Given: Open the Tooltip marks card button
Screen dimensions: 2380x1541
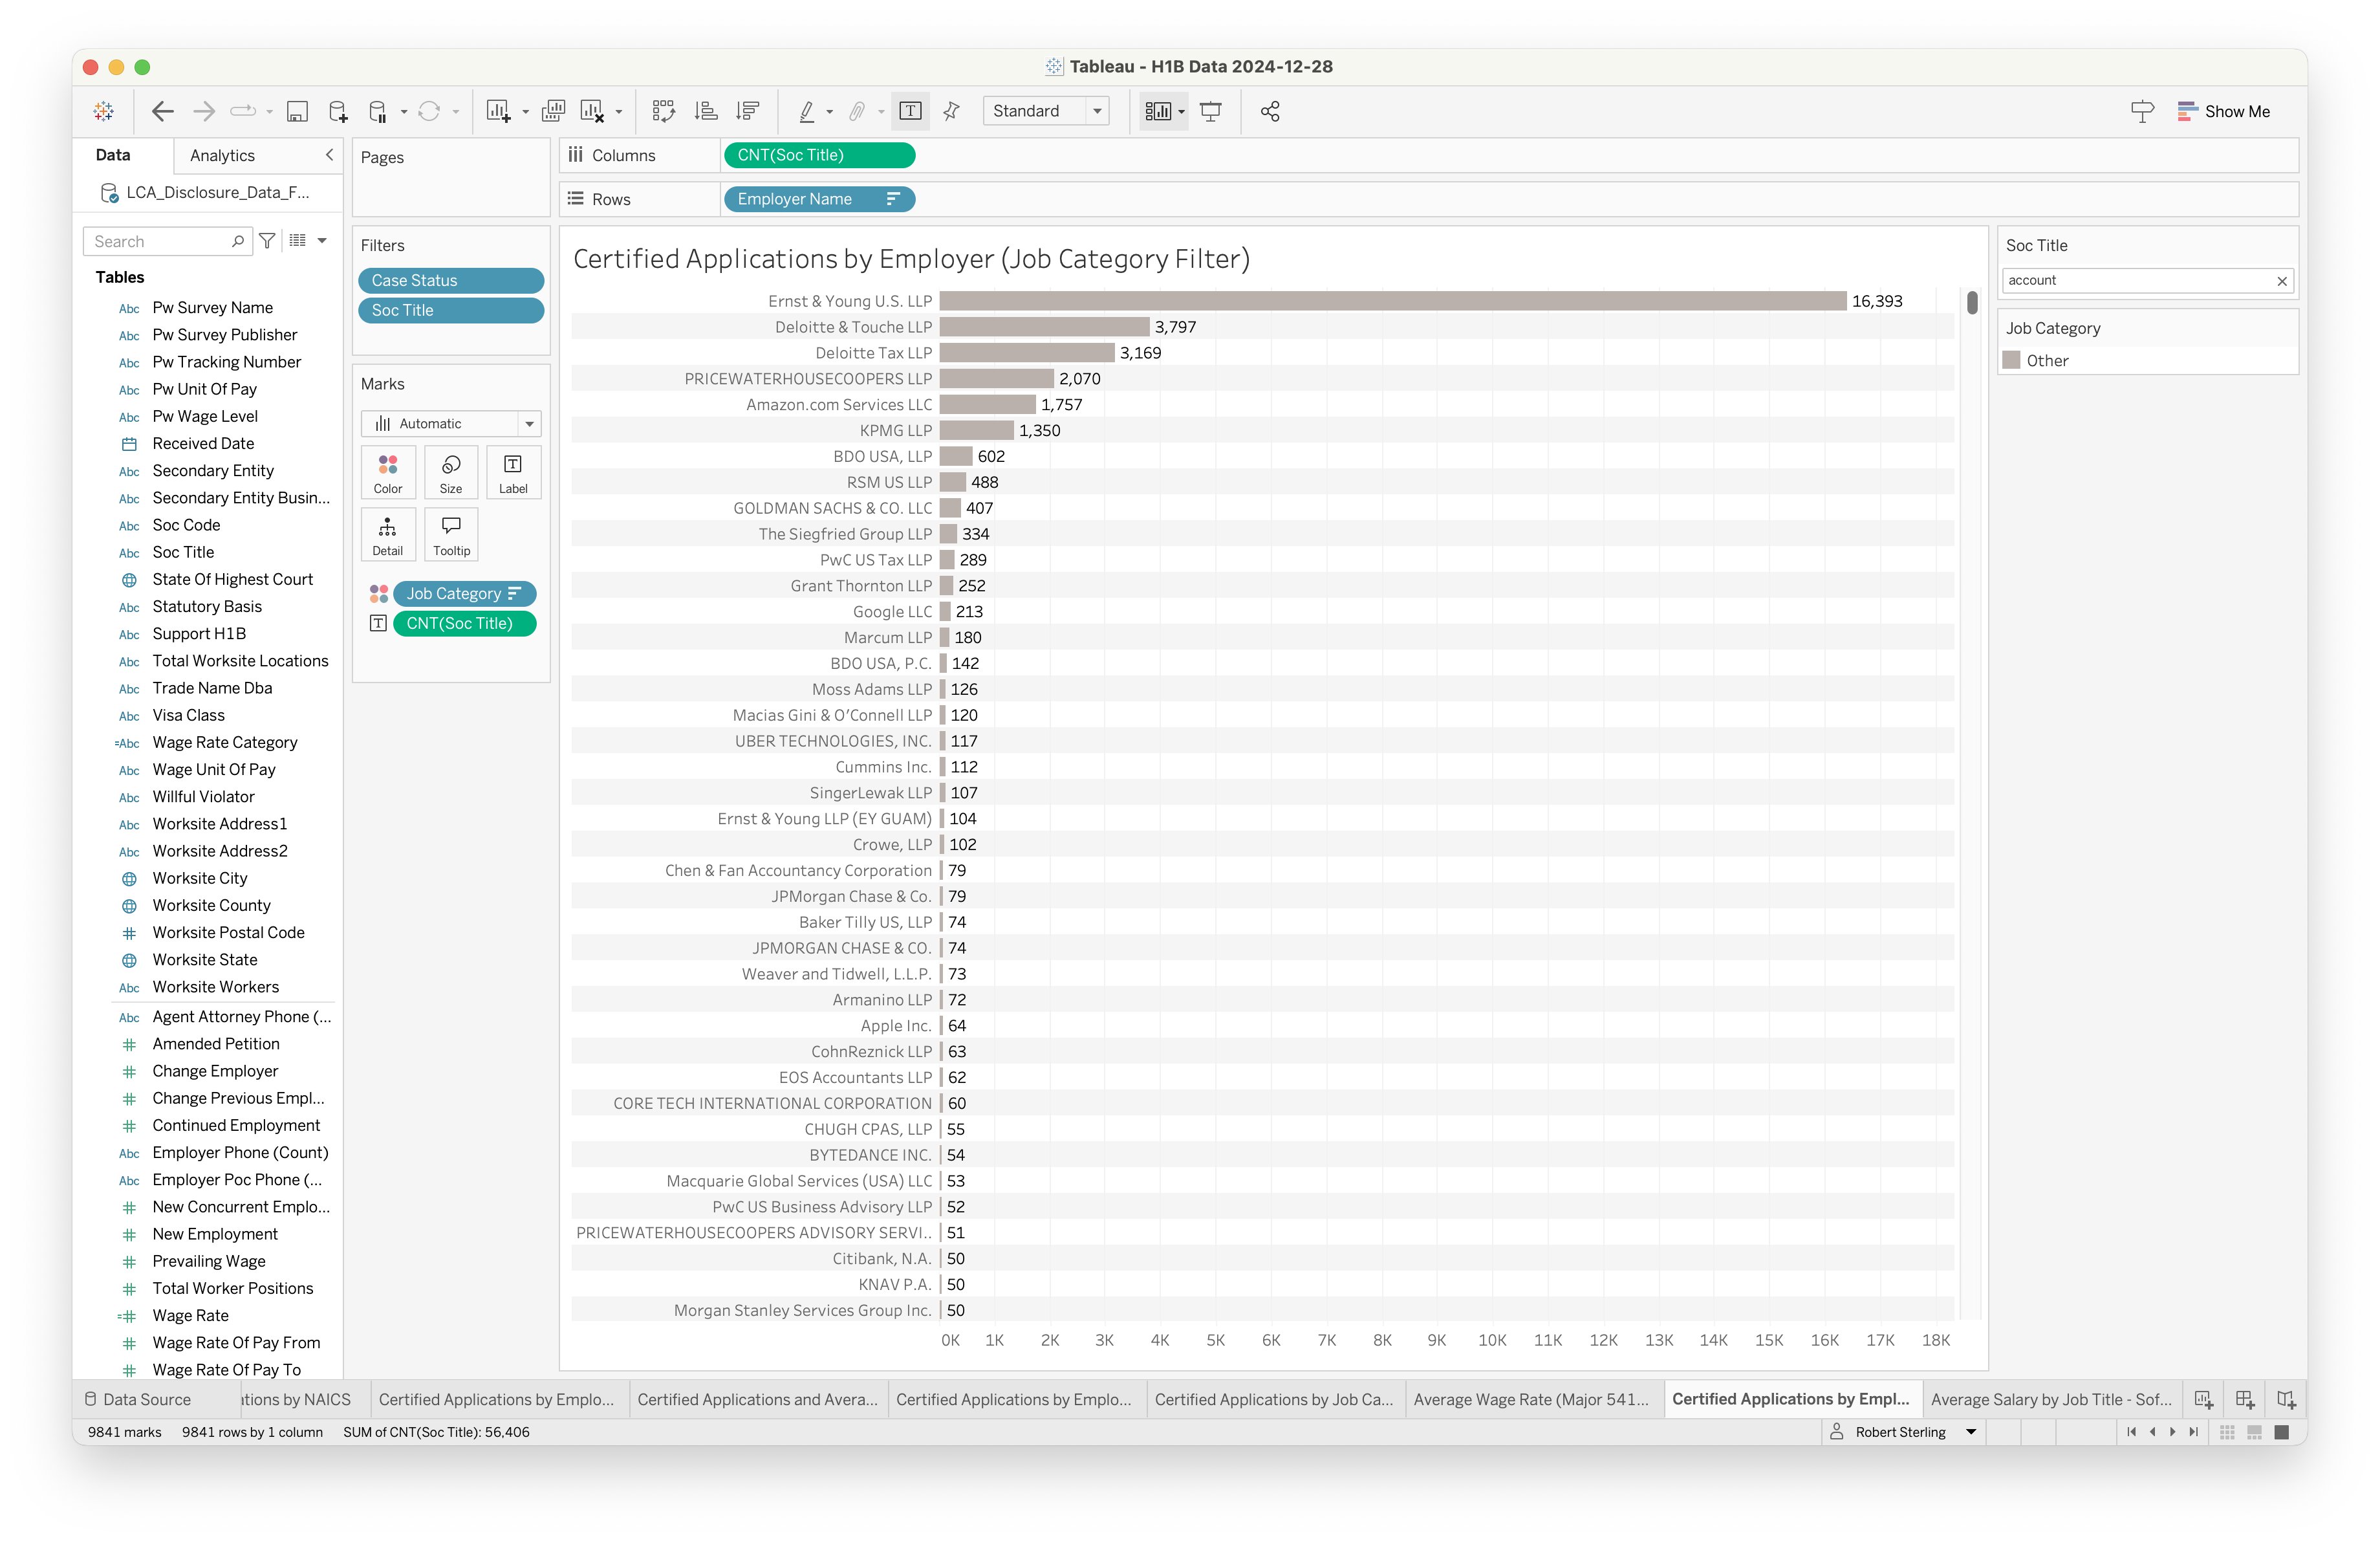Looking at the screenshot, I should (451, 534).
